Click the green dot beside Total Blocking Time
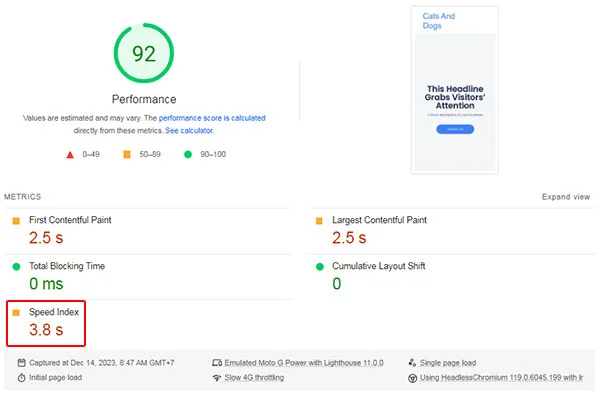The width and height of the screenshot is (600, 394). click(16, 267)
